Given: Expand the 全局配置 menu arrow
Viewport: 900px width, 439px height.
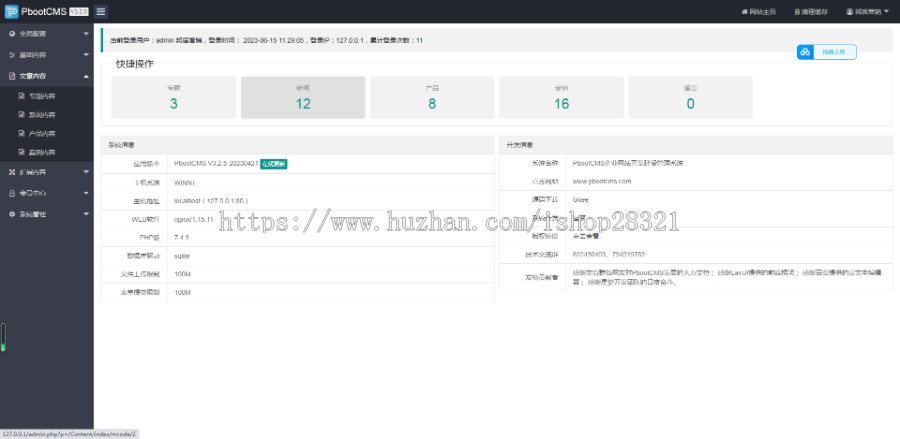Looking at the screenshot, I should 86,34.
